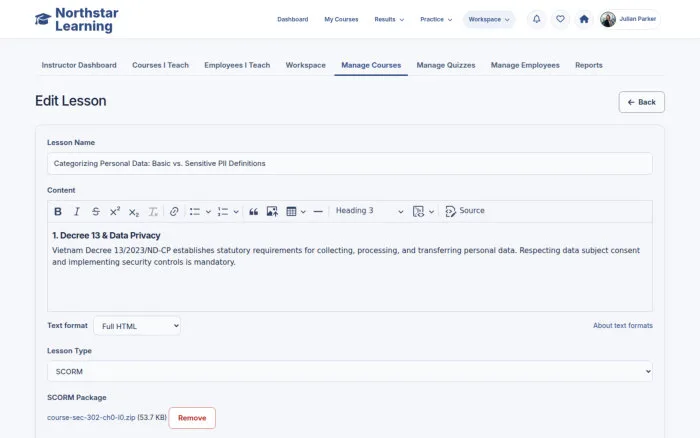Viewport: 700px width, 438px height.
Task: Insert a table in the editor
Action: point(291,212)
